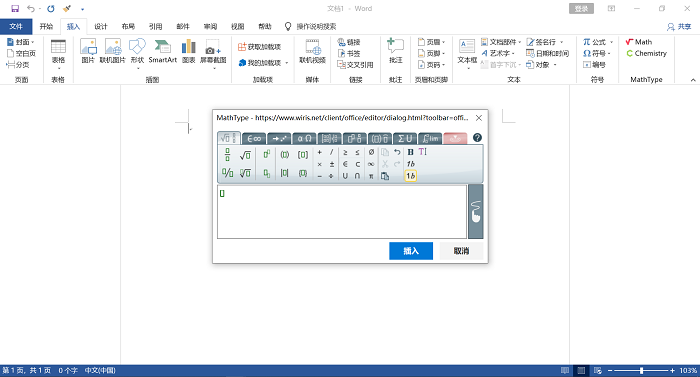Insert the union symbol

[345, 176]
